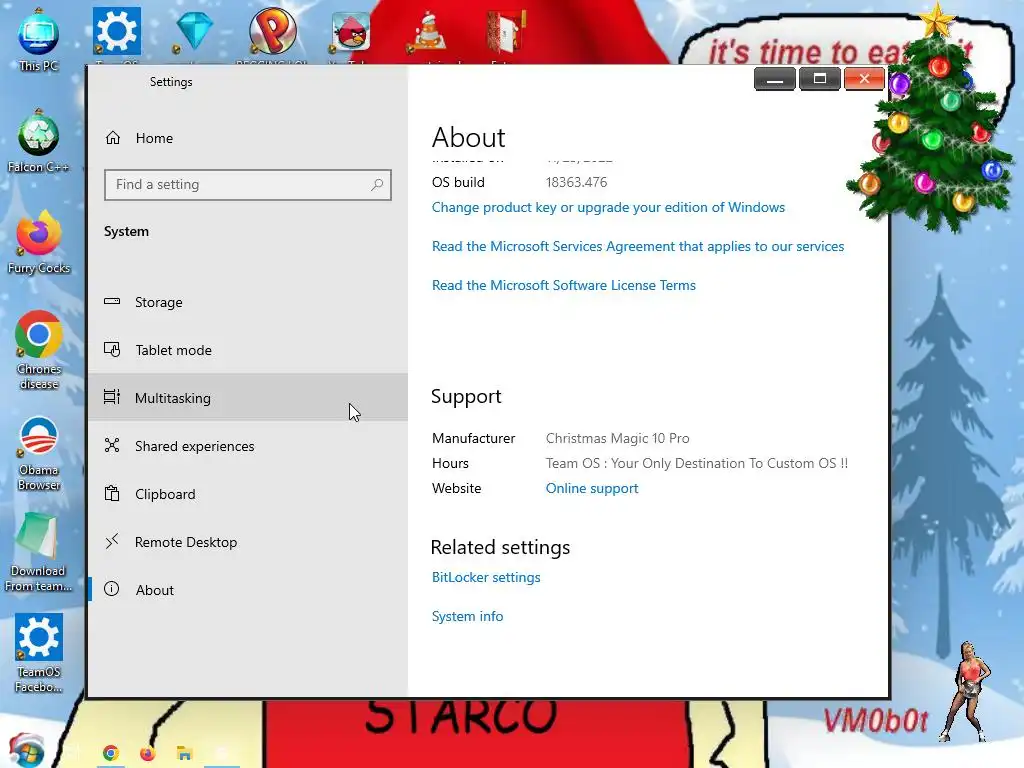This screenshot has width=1024, height=768.
Task: Open the Falcon C++ recycle bin icon
Action: (x=39, y=140)
